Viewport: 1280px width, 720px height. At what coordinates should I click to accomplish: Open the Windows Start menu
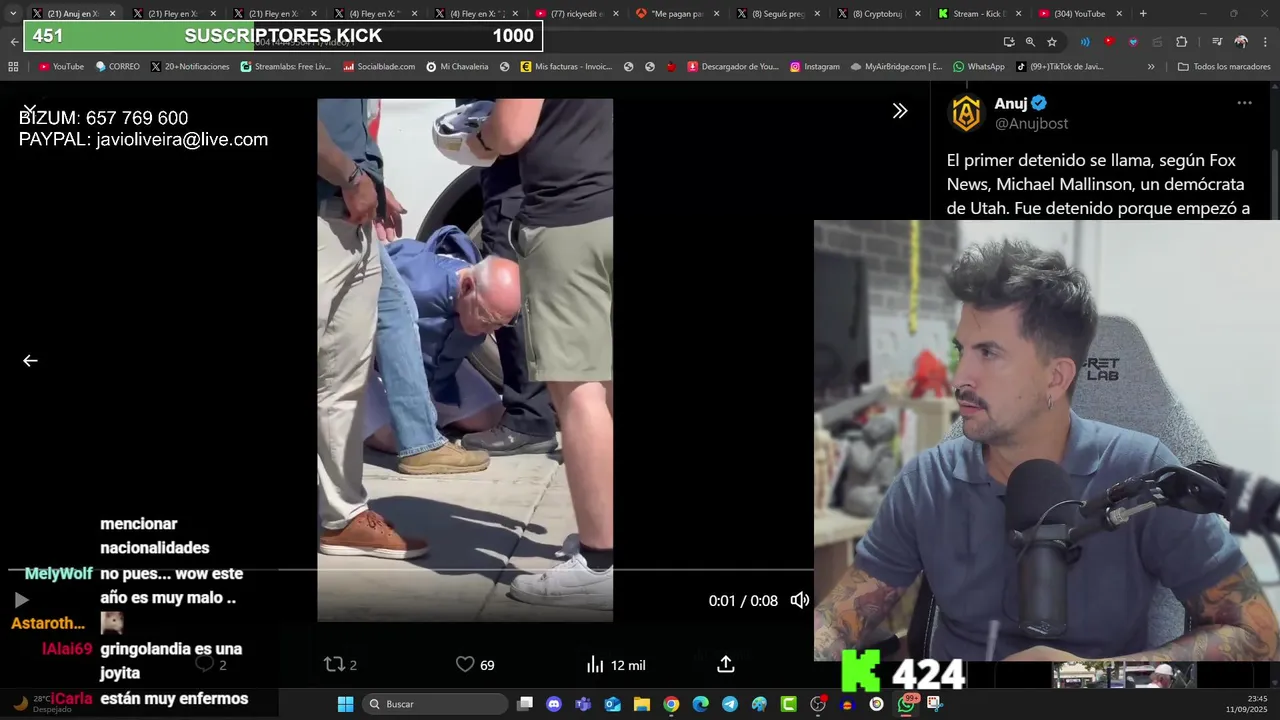(x=345, y=704)
